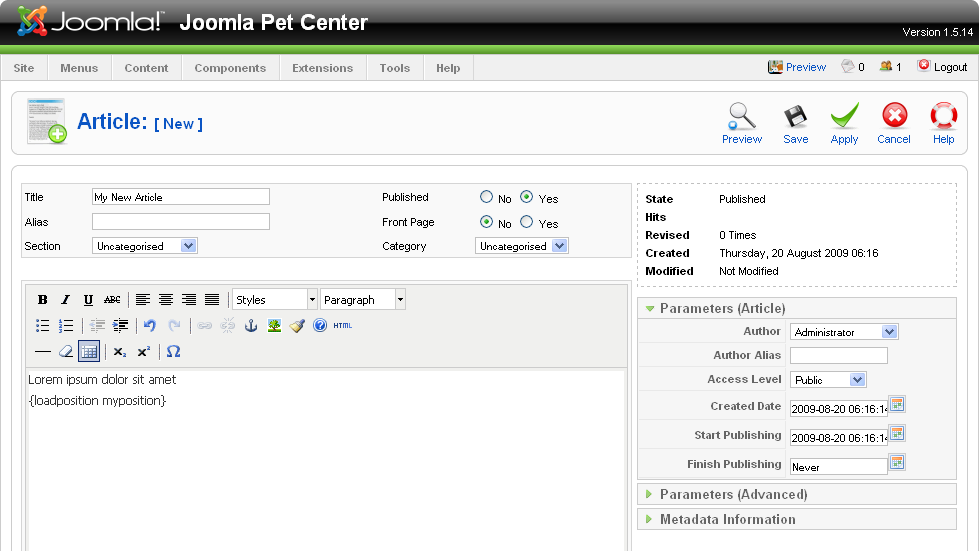This screenshot has width=979, height=551.
Task: Click the Undo arrow icon
Action: (x=150, y=326)
